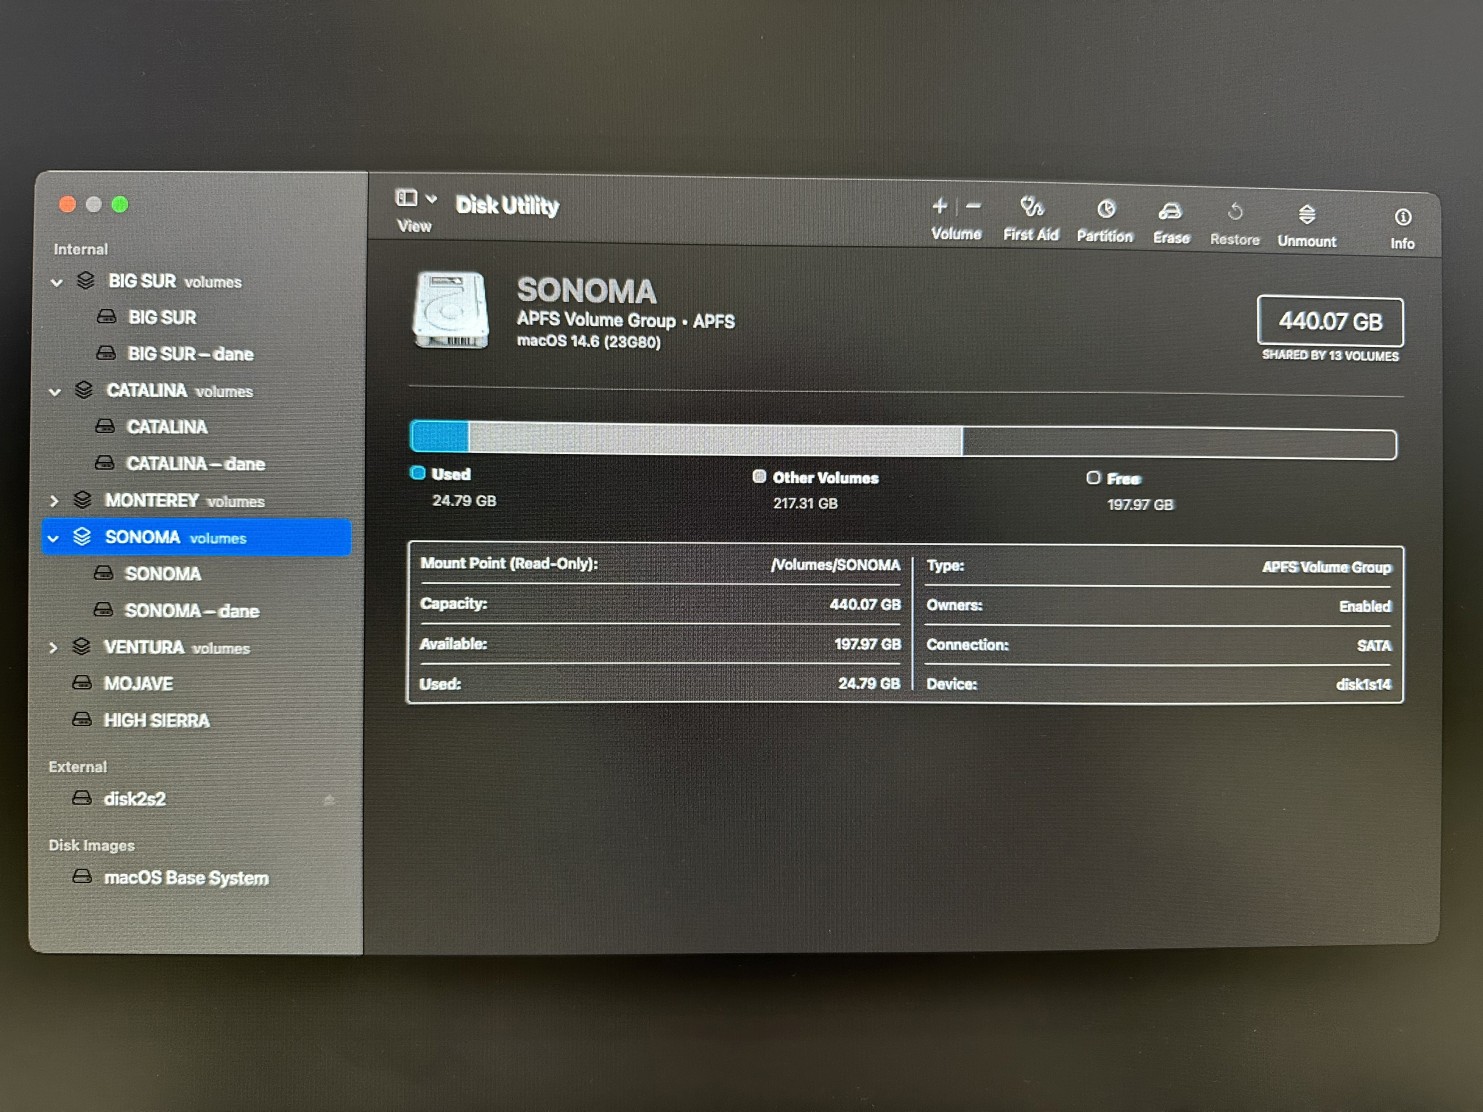Click the SONOMA hard drive icon

coord(450,310)
